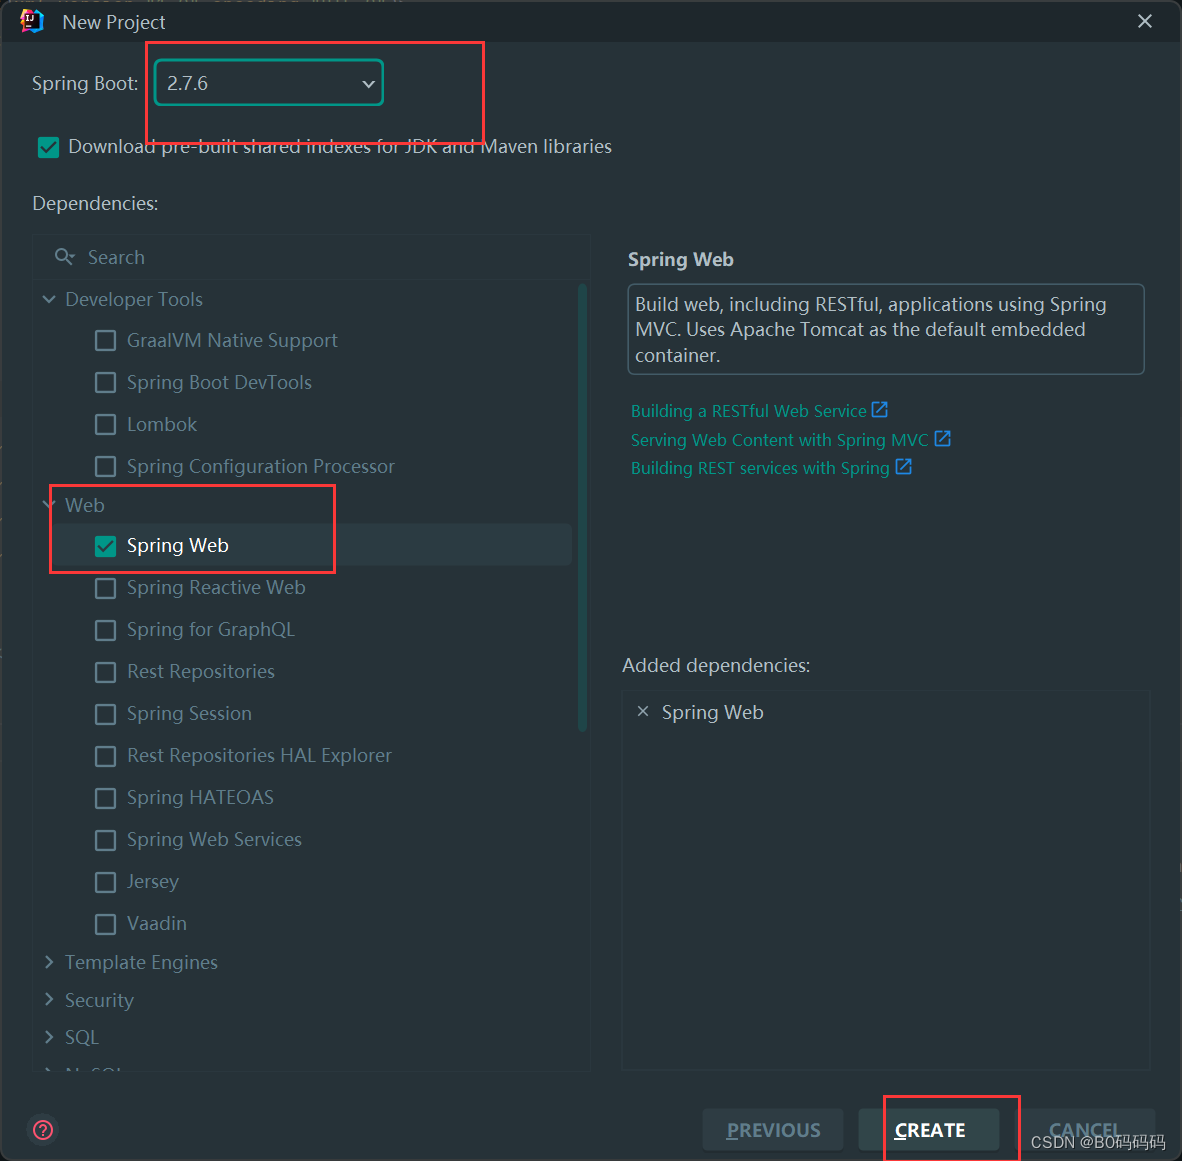The image size is (1182, 1161).
Task: Enable the Lombok dependency
Action: pos(106,425)
